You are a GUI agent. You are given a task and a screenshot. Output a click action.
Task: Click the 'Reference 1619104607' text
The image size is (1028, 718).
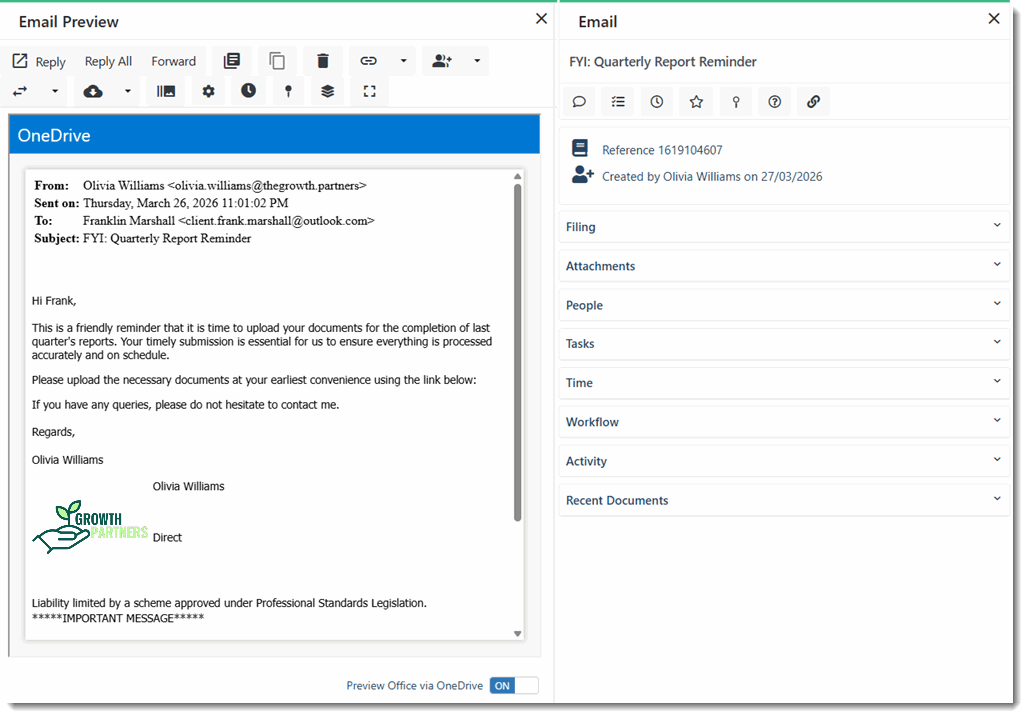tap(662, 150)
